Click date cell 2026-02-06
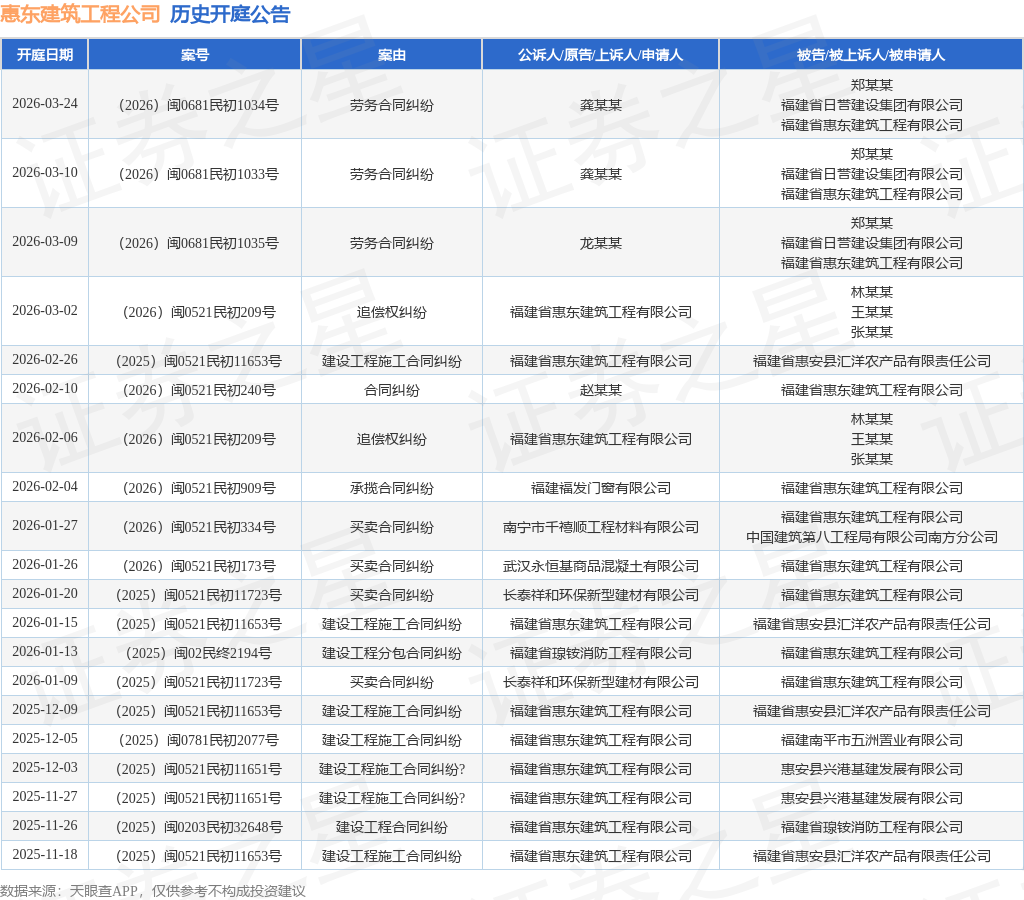The width and height of the screenshot is (1024, 900). [x=45, y=438]
